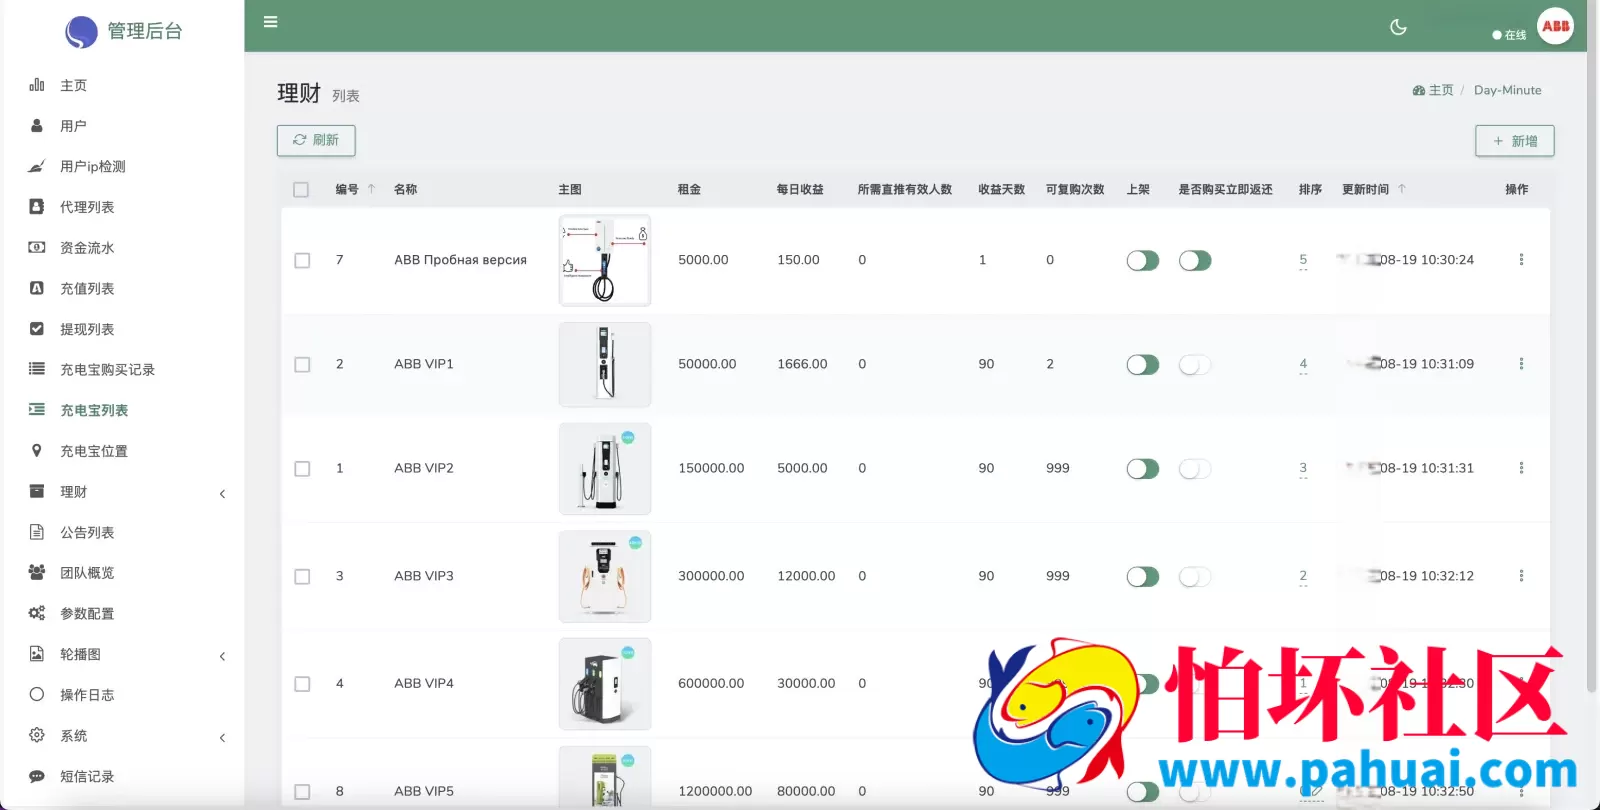Click the 新增 add button
The image size is (1600, 810).
pyautogui.click(x=1515, y=141)
